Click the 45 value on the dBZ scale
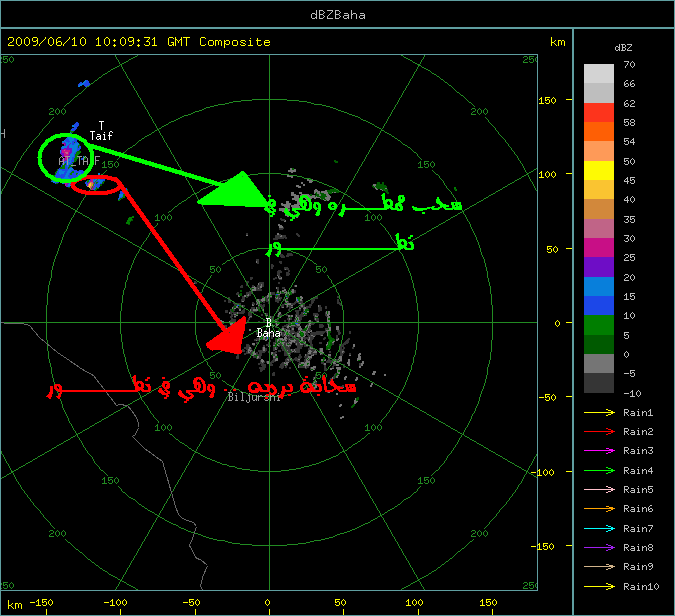675x616 pixels. (x=629, y=180)
